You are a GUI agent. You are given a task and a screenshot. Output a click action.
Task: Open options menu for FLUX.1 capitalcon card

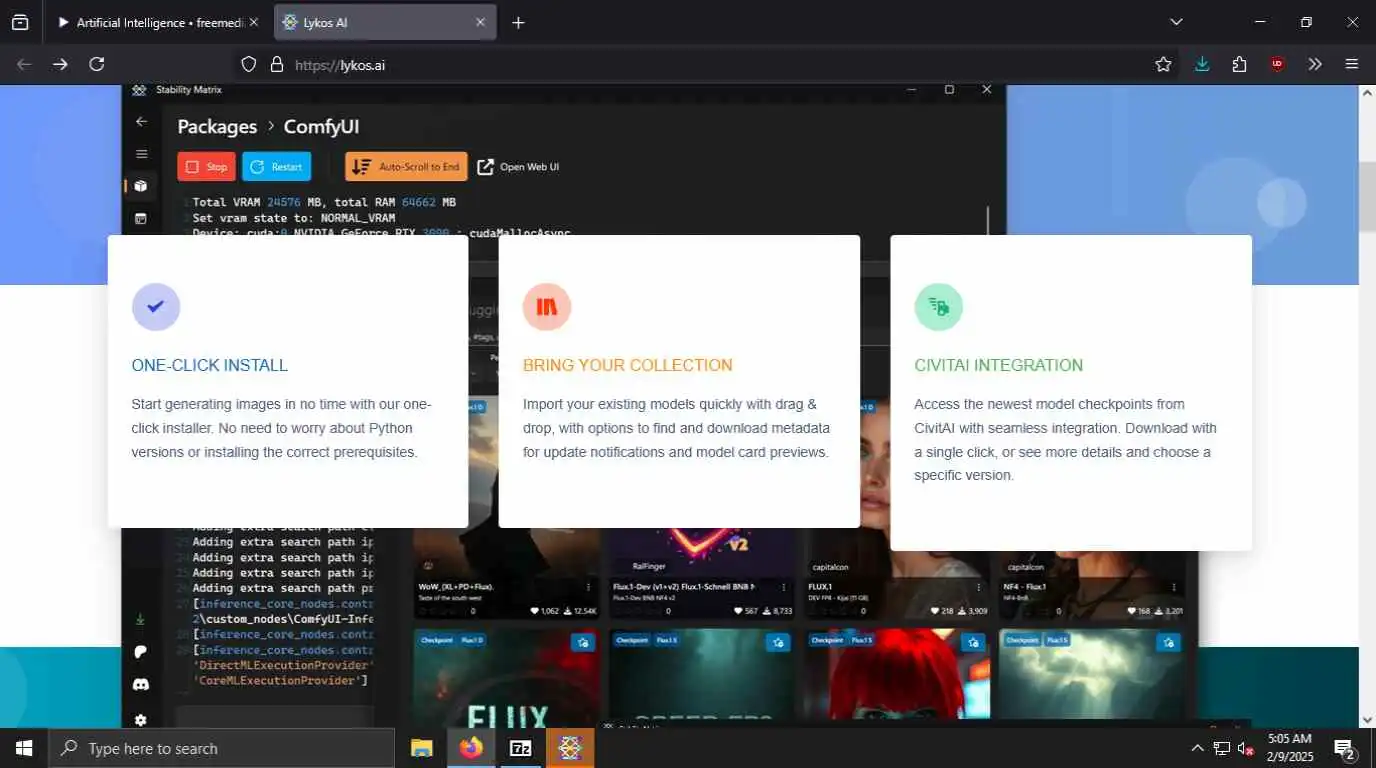pos(979,587)
